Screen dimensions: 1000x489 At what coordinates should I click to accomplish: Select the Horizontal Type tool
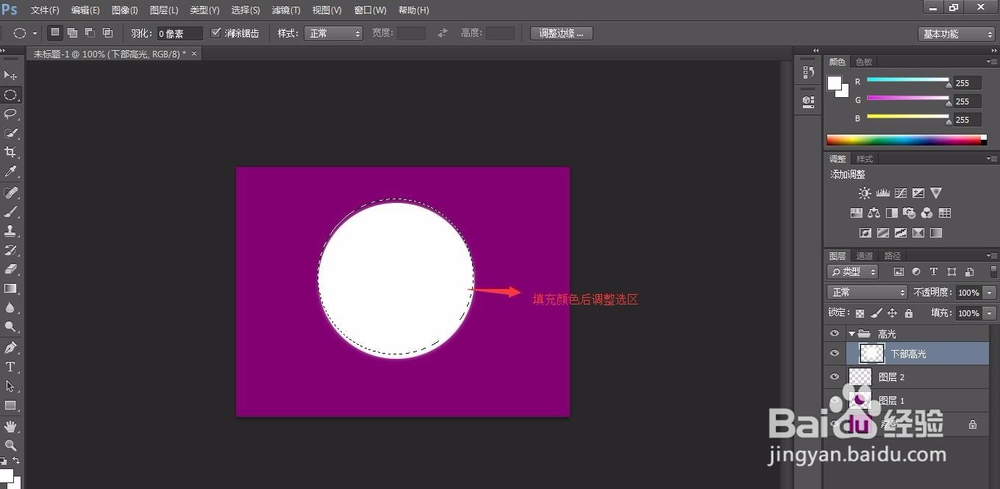[10, 367]
